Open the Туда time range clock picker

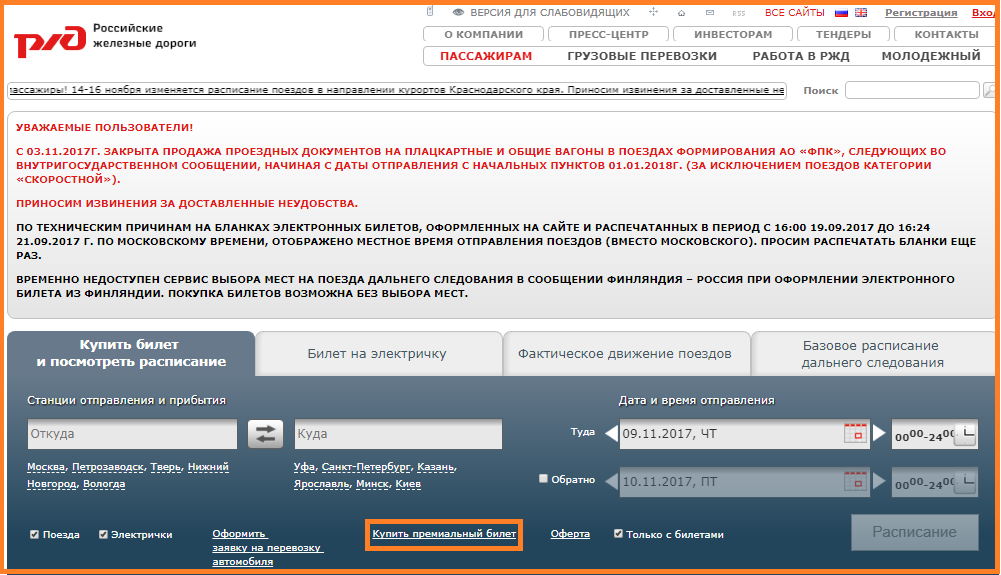coord(964,434)
